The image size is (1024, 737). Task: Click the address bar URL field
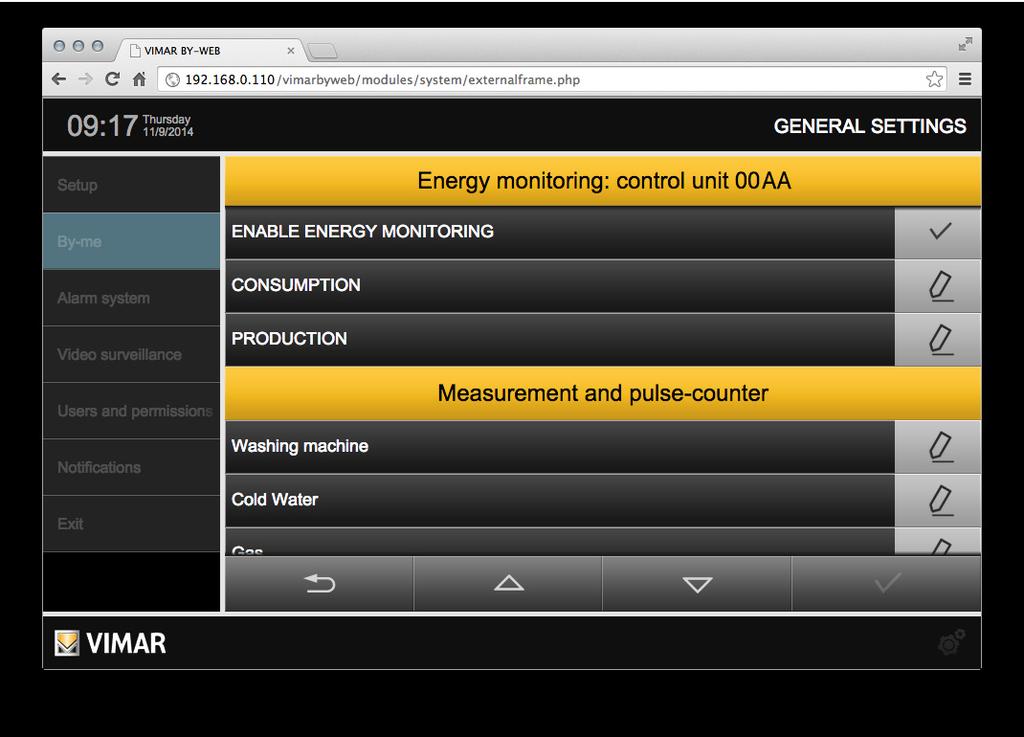pos(552,80)
